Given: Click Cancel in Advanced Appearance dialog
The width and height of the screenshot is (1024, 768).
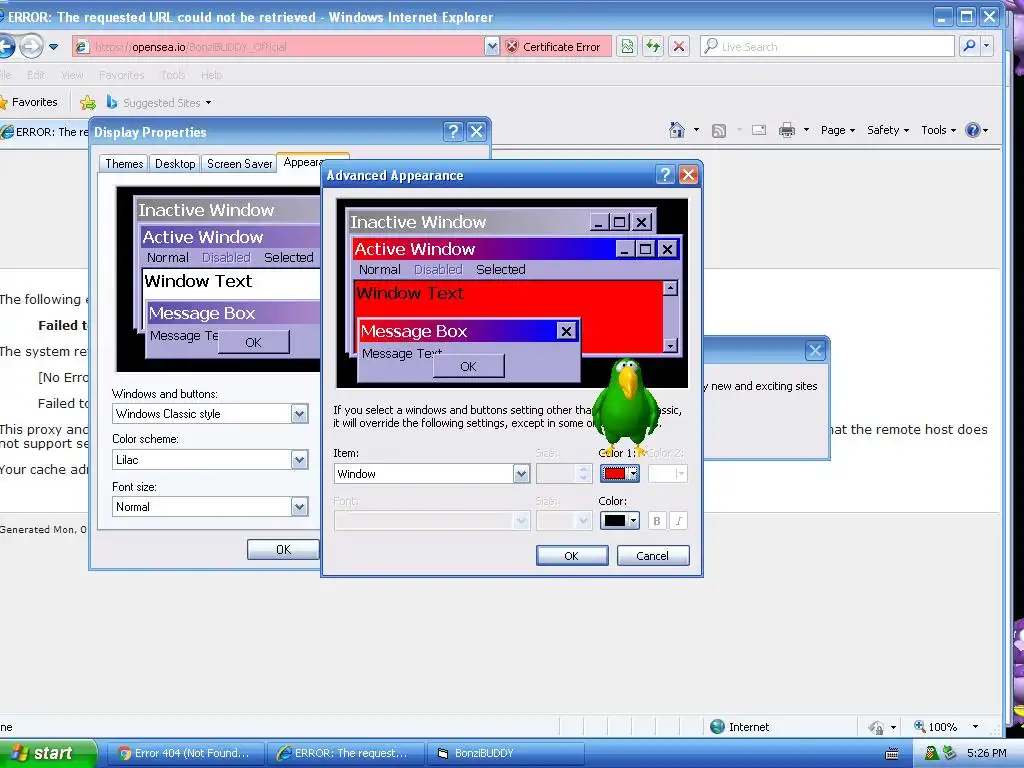Looking at the screenshot, I should point(652,556).
